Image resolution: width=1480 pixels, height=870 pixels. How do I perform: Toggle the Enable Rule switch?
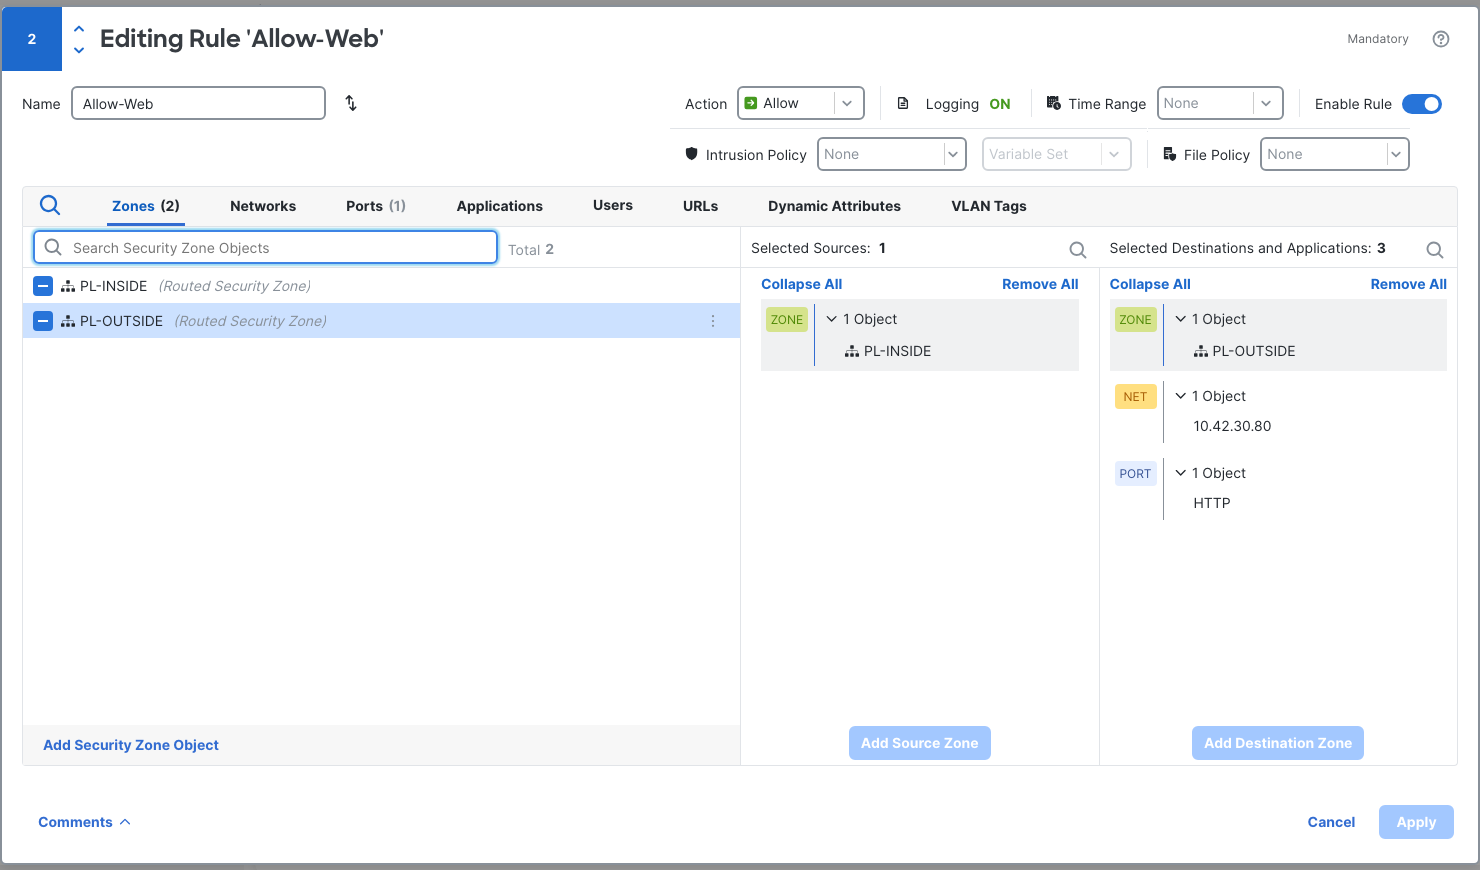click(1422, 104)
